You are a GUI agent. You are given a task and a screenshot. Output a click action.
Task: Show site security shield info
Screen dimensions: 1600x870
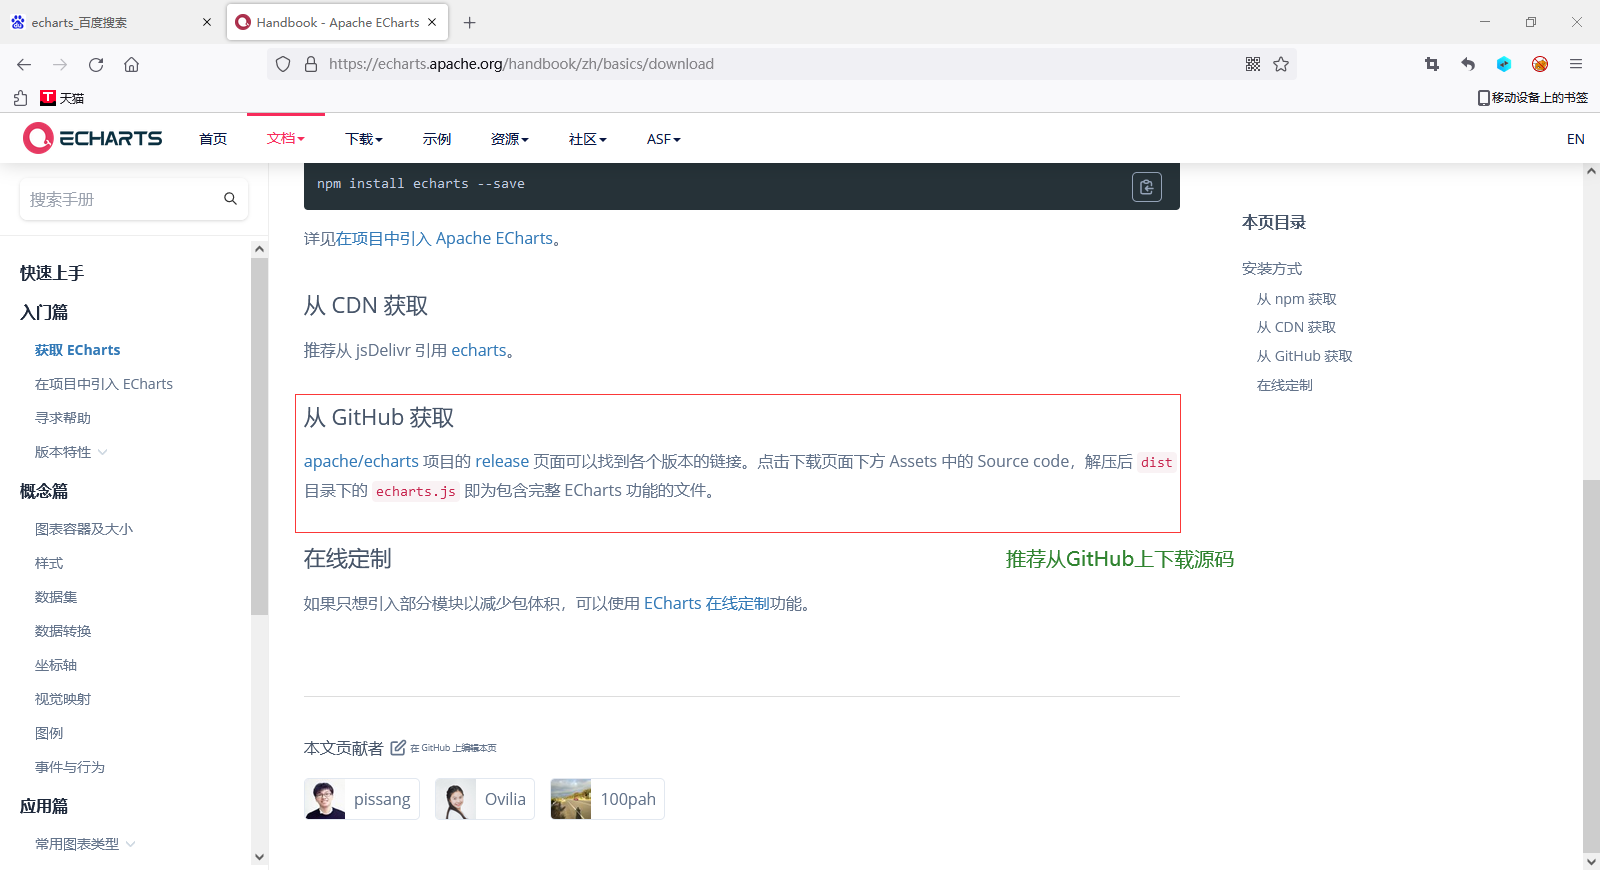pyautogui.click(x=283, y=64)
